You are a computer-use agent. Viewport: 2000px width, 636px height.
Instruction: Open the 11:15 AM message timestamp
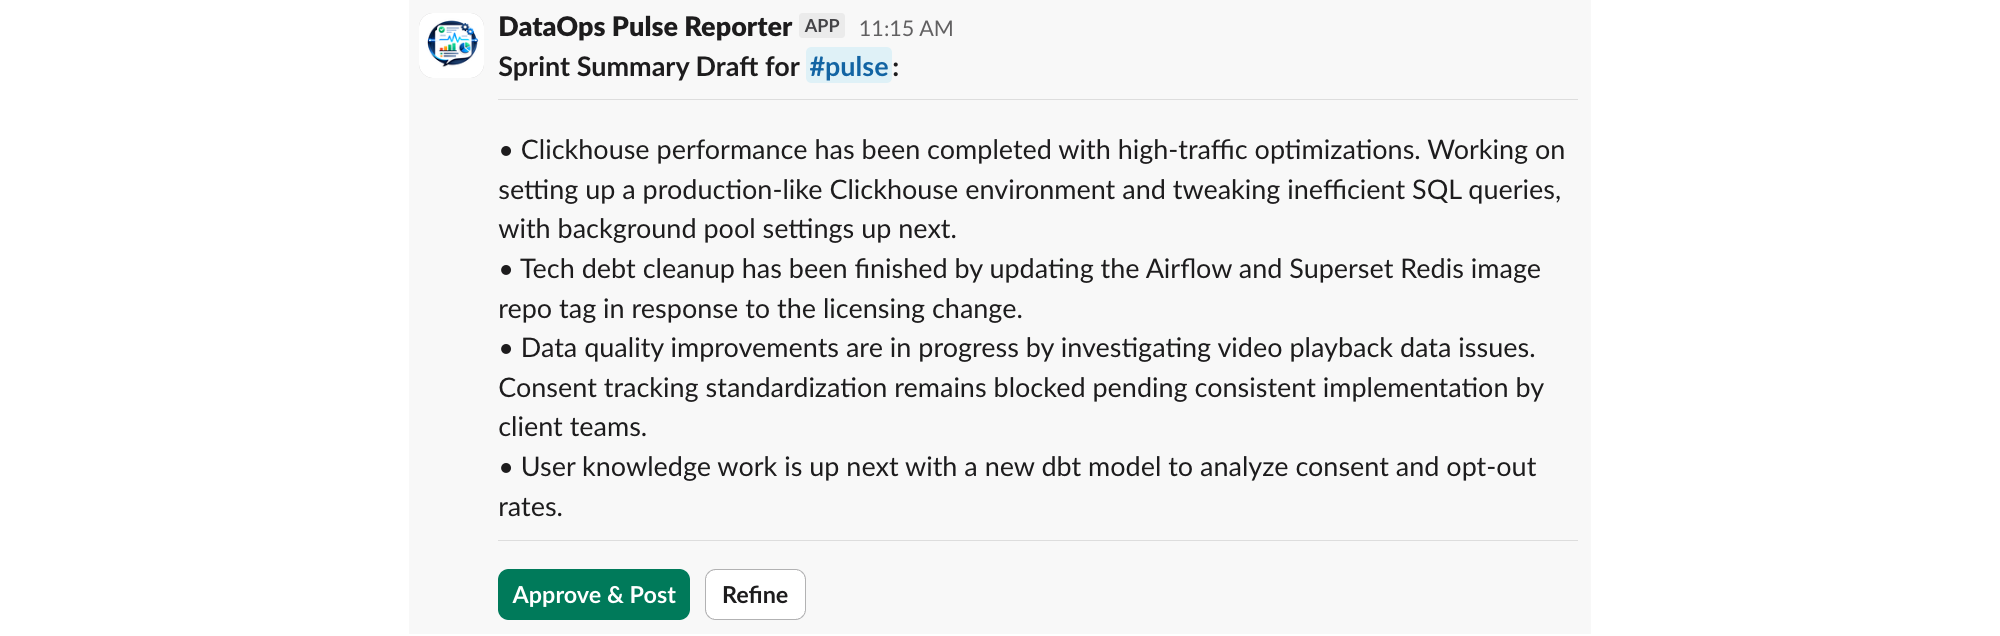[x=905, y=28]
